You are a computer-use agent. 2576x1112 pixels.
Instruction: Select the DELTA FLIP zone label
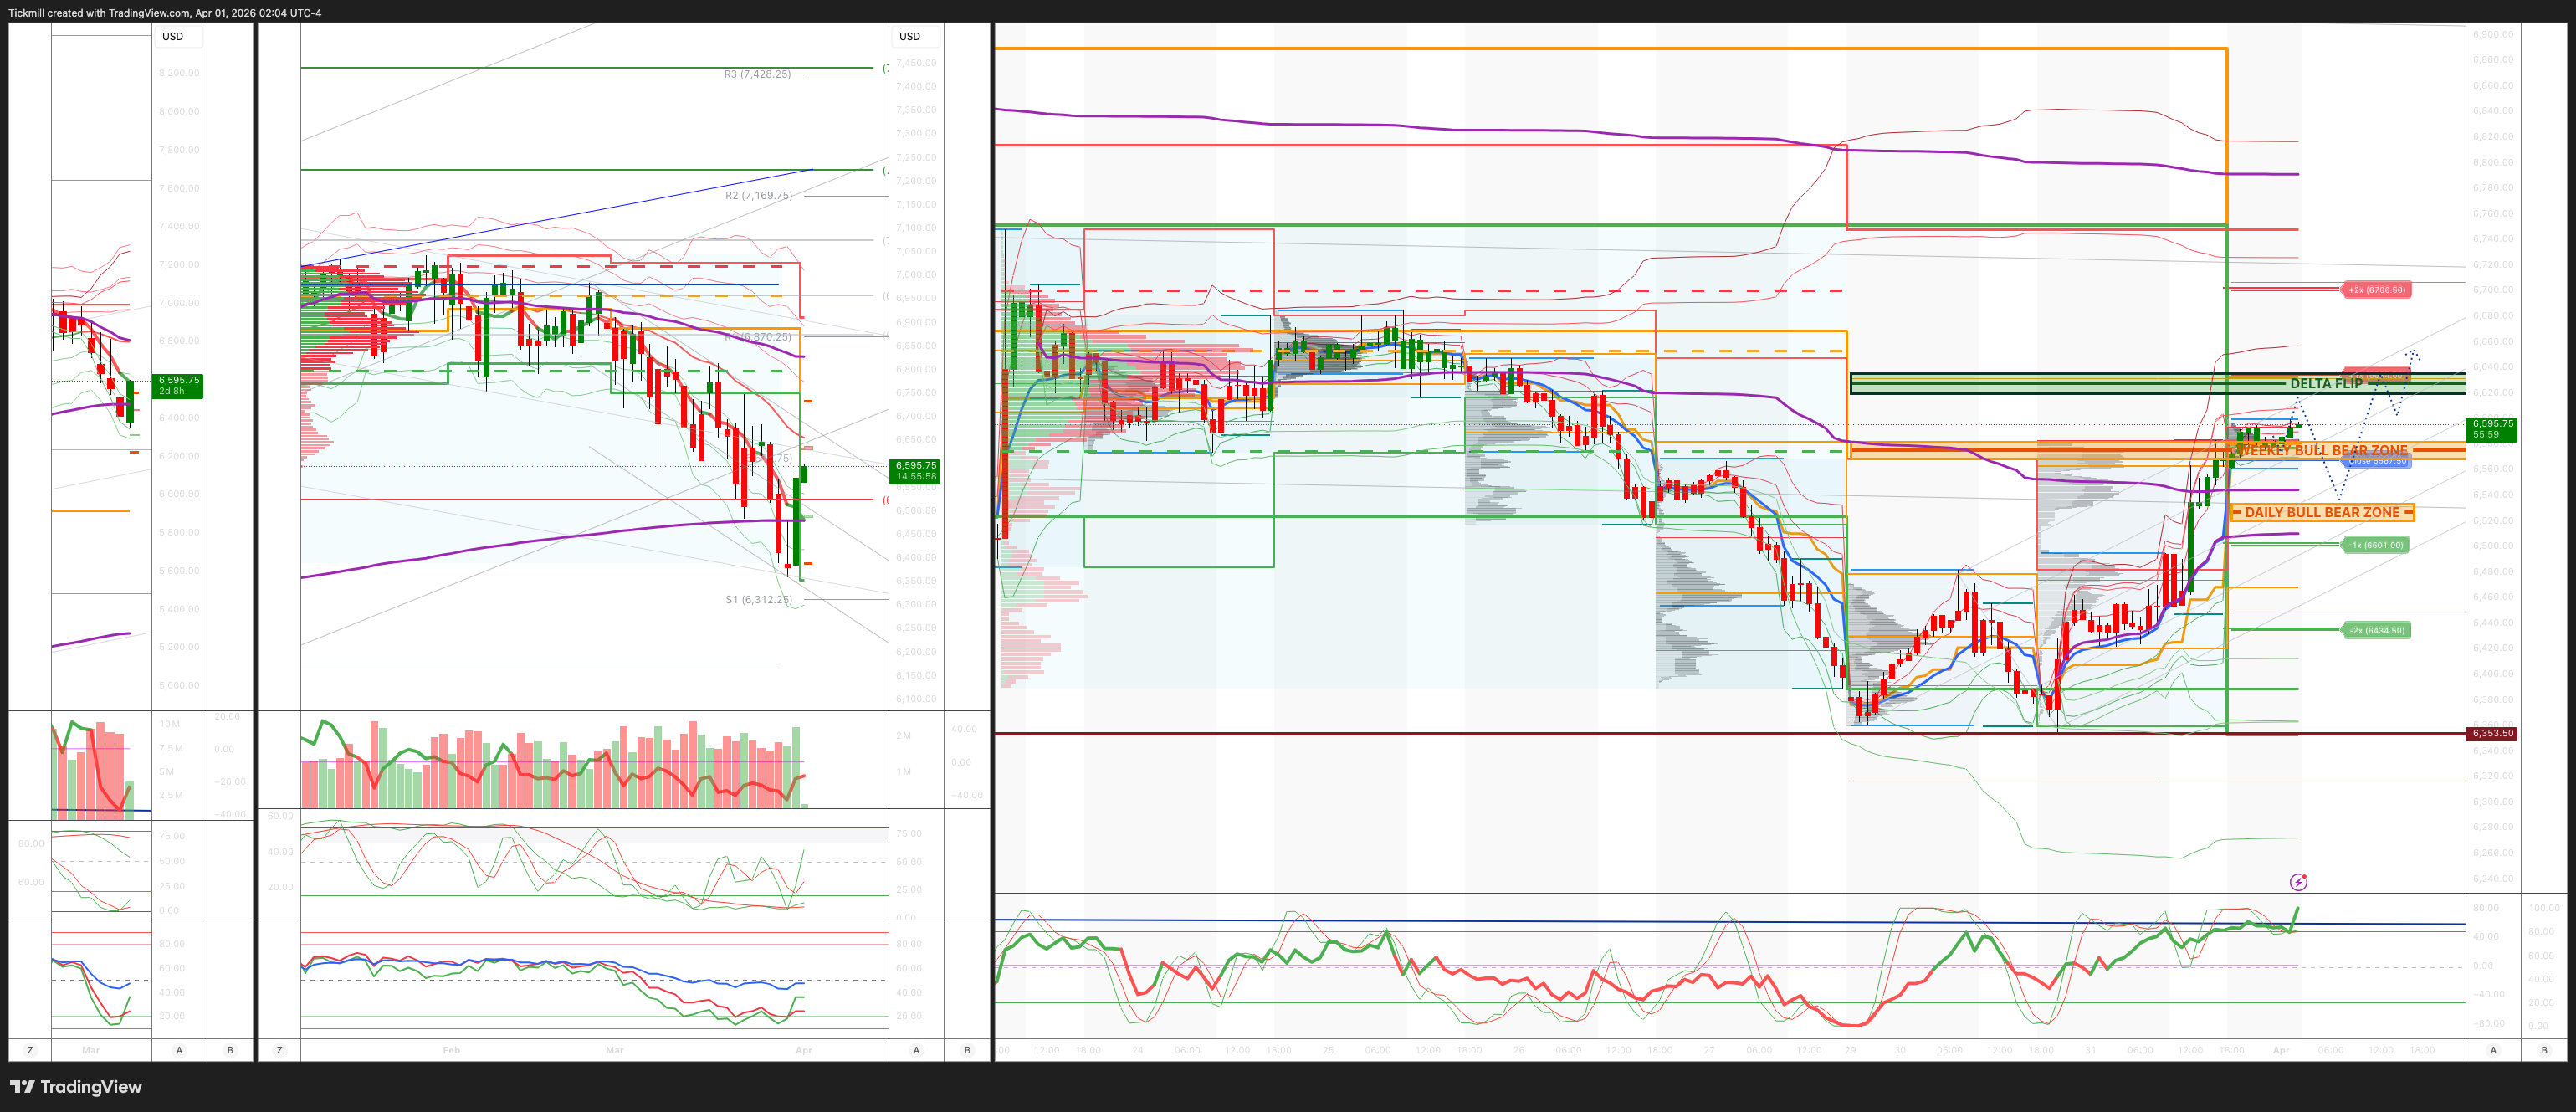[x=2325, y=383]
